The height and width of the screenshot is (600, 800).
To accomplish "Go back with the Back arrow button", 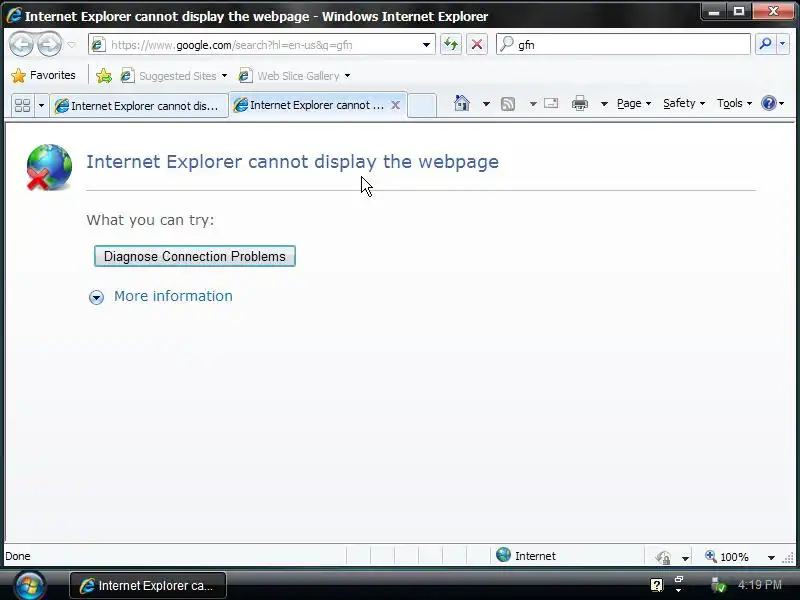I will coord(21,45).
